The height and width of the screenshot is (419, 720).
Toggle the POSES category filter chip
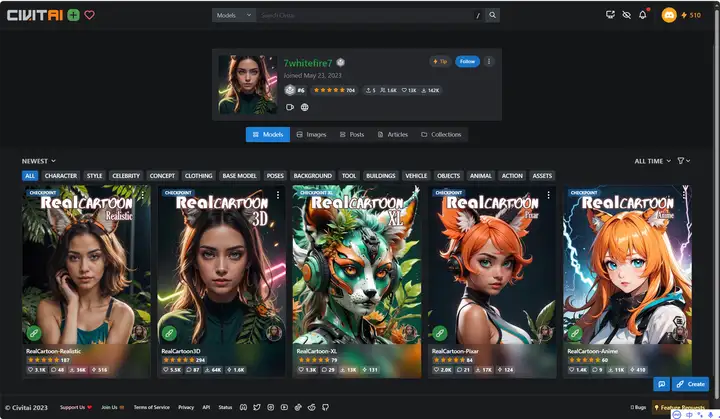pos(275,176)
